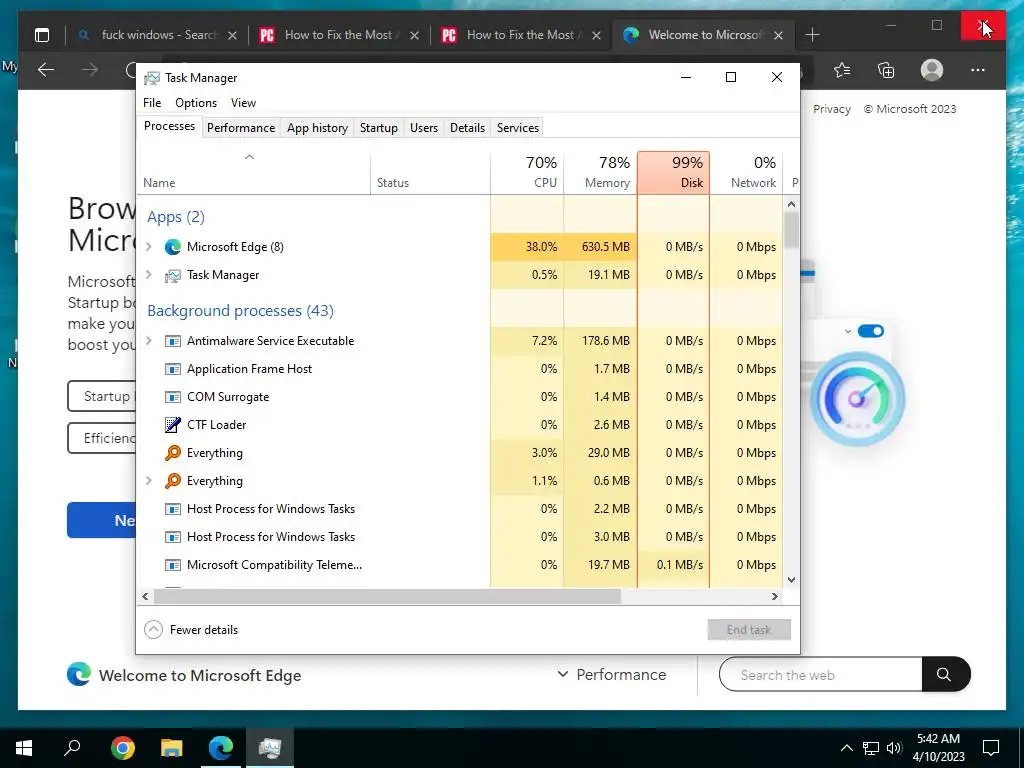Close the Welcome to Microsoft Edge tab
Viewport: 1024px width, 768px height.
click(778, 36)
